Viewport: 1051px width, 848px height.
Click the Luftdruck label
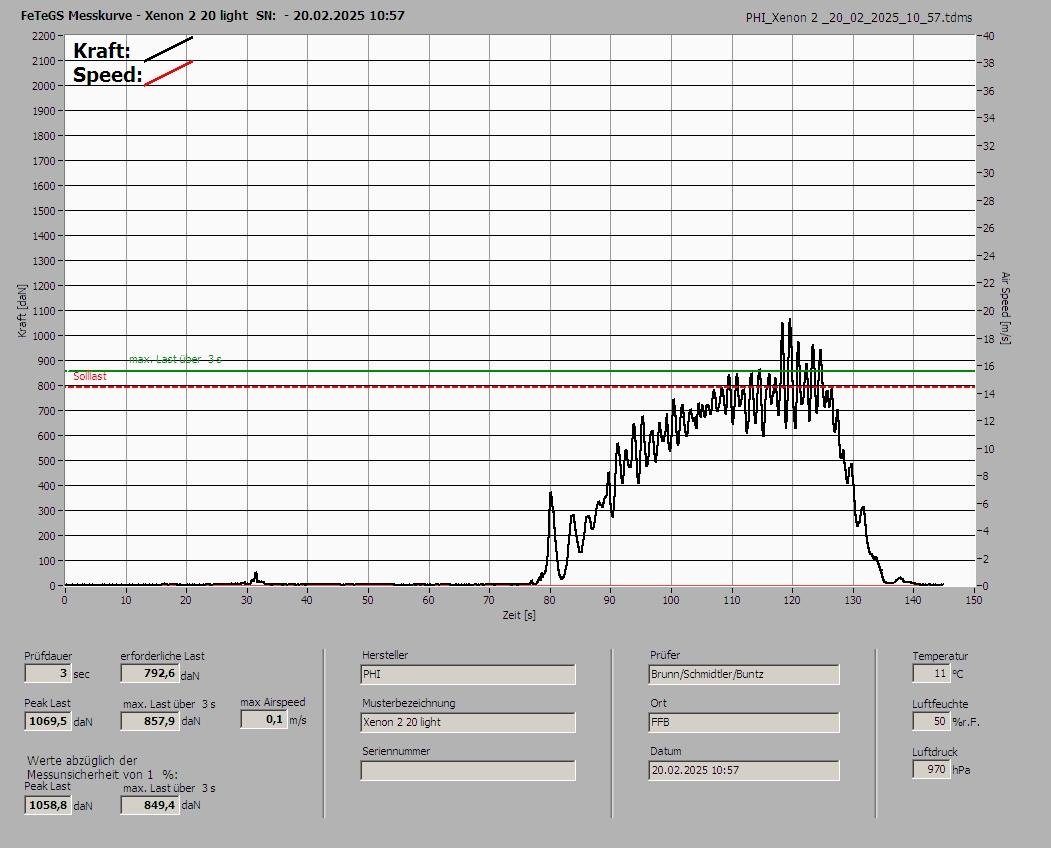(935, 752)
